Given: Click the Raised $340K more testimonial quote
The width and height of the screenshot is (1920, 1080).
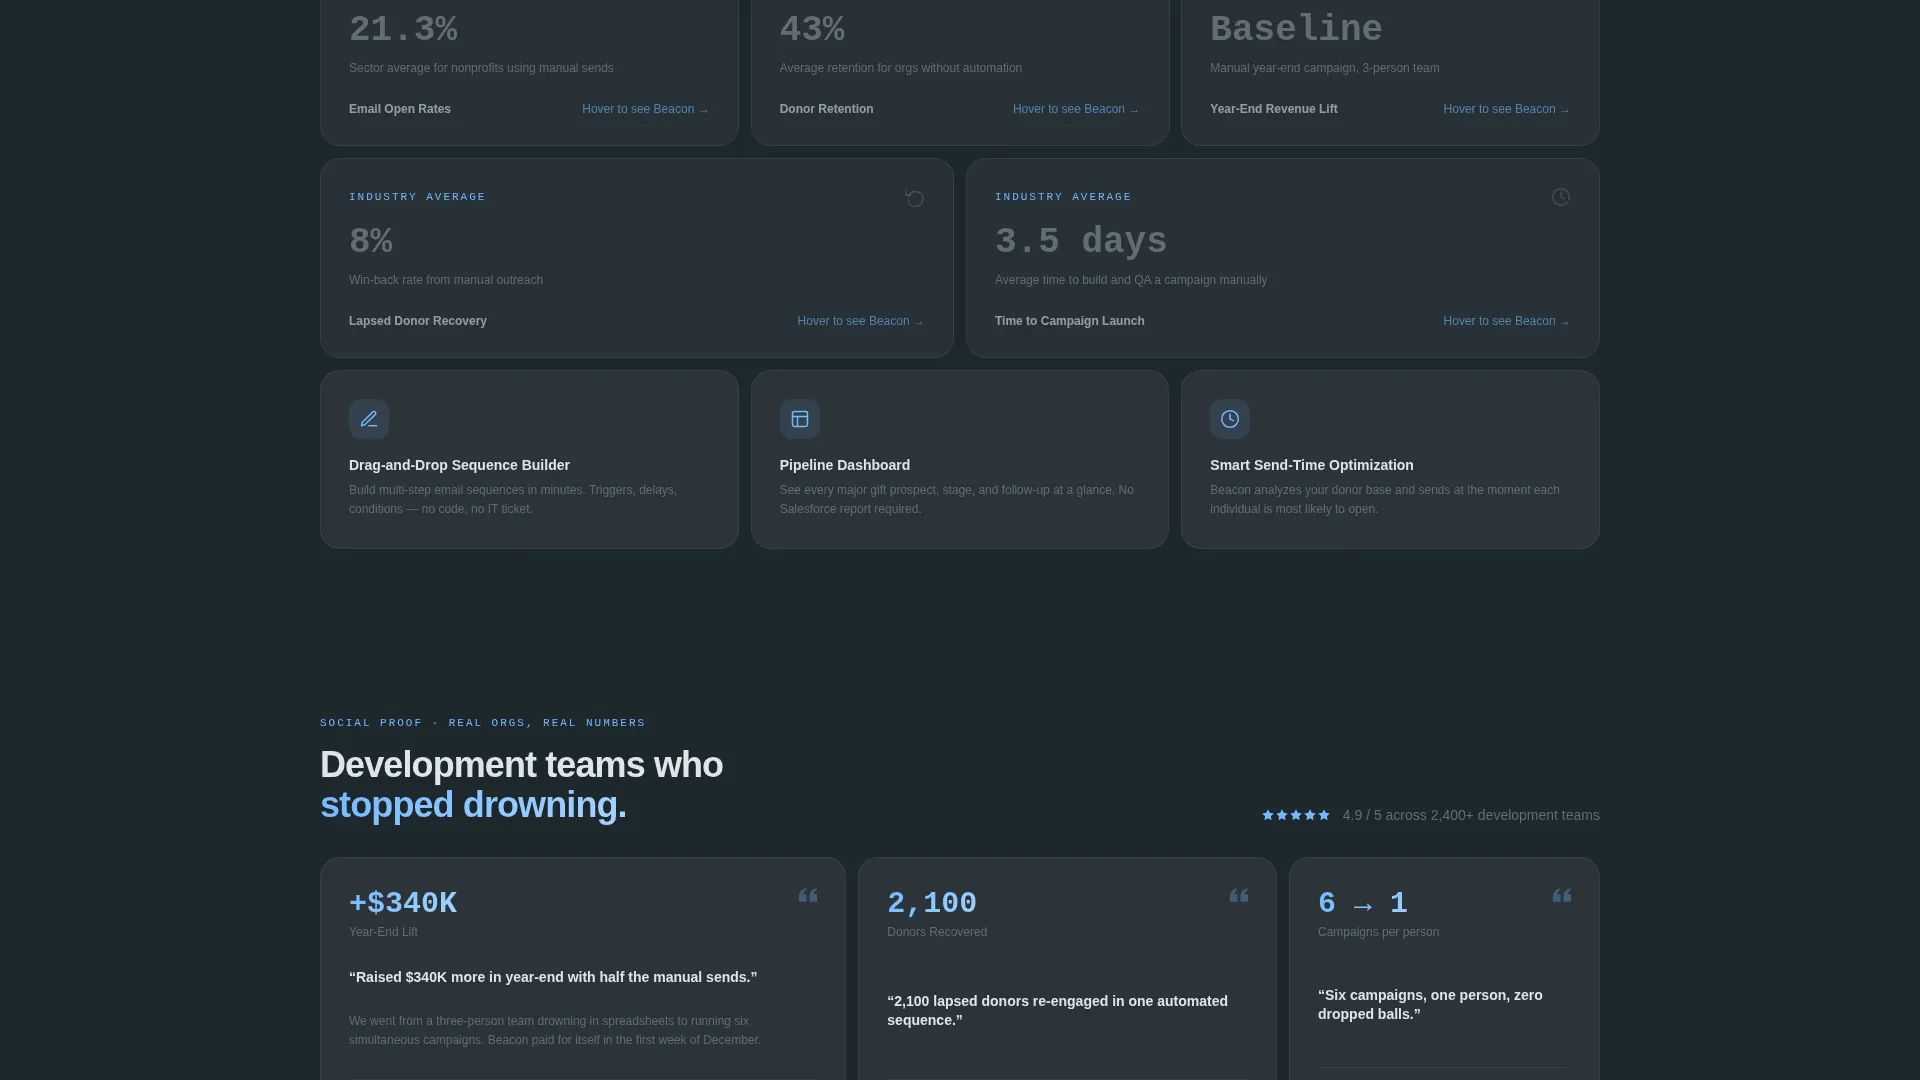Looking at the screenshot, I should point(553,977).
